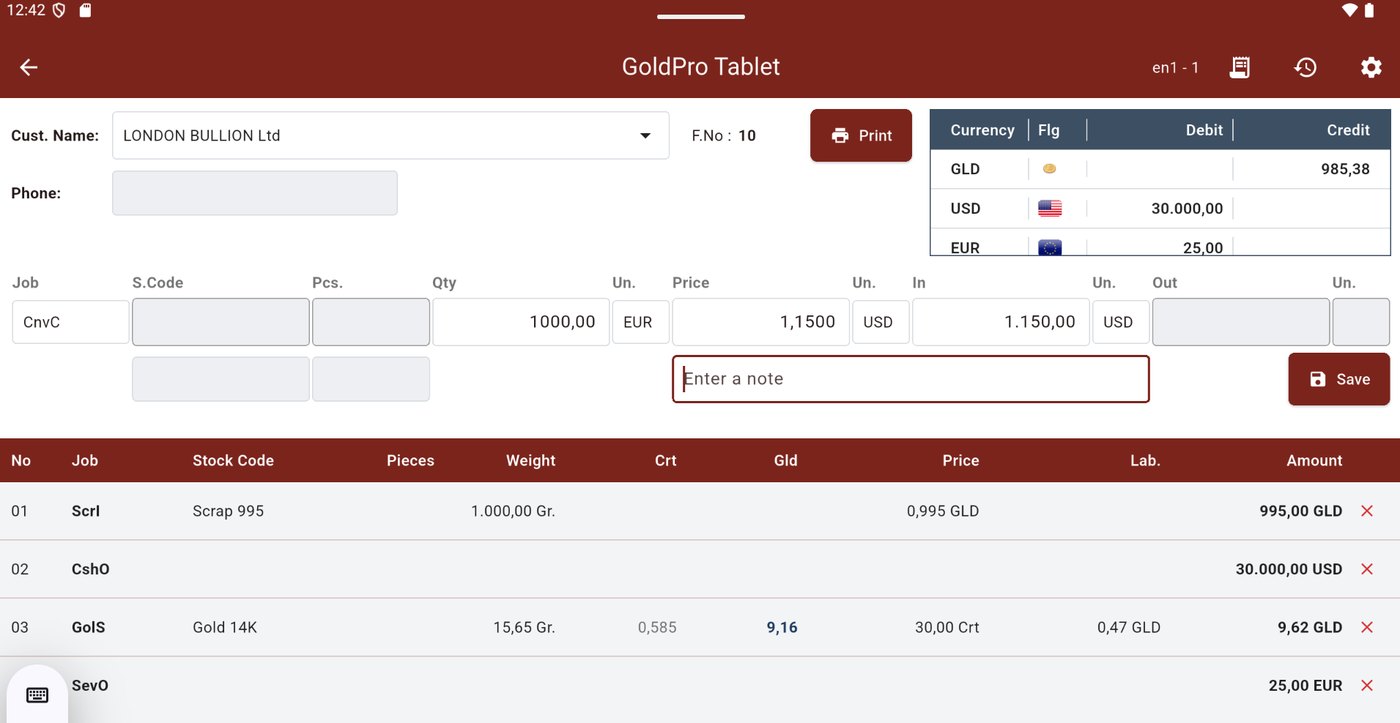The height and width of the screenshot is (723, 1400).
Task: Click the Credit column header
Action: 1348,130
